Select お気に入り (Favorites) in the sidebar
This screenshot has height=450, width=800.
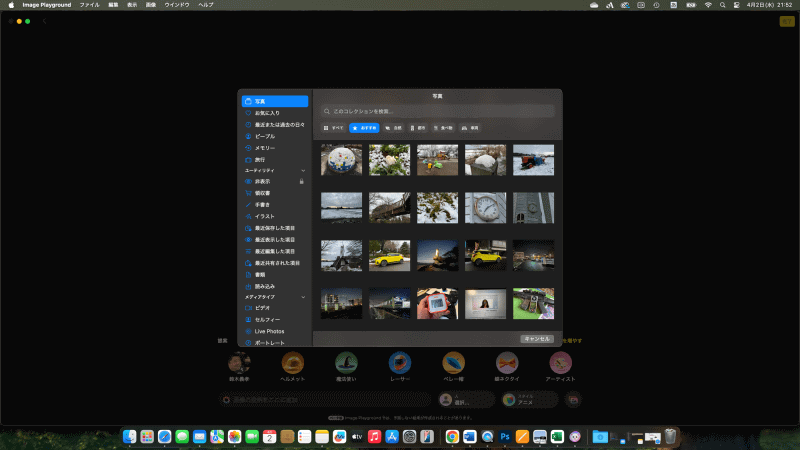pos(264,113)
